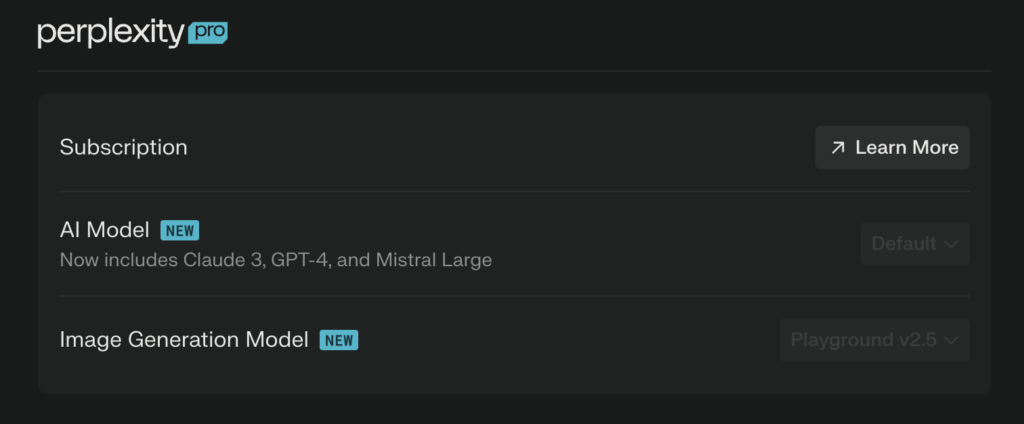Screen dimensions: 1024x424
Task: Click the NEW badge beside Image Generation Model
Action: coord(339,340)
